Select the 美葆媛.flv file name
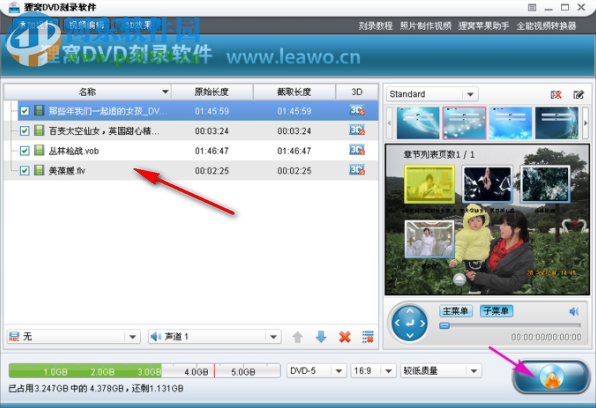The image size is (596, 408). point(67,171)
